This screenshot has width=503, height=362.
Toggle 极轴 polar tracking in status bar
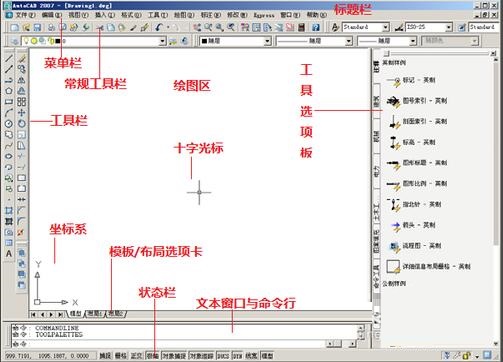point(153,356)
